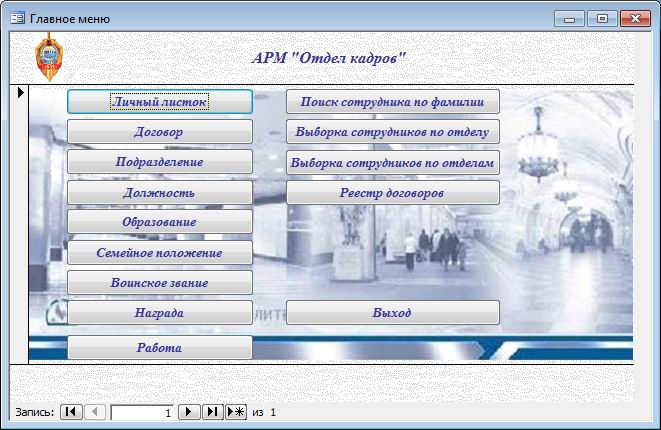Image resolution: width=661 pixels, height=430 pixels.
Task: Launch Поиск сотрудника по фамилии
Action: click(393, 102)
